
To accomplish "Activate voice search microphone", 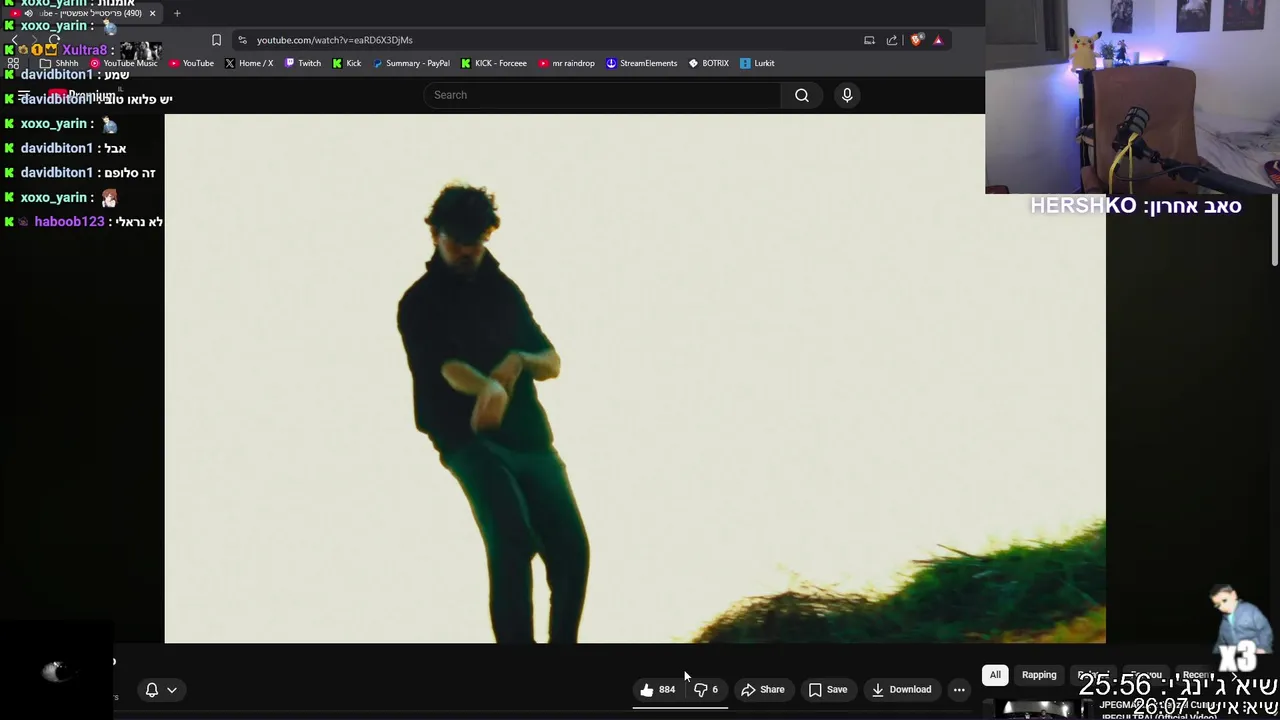I will (x=847, y=95).
